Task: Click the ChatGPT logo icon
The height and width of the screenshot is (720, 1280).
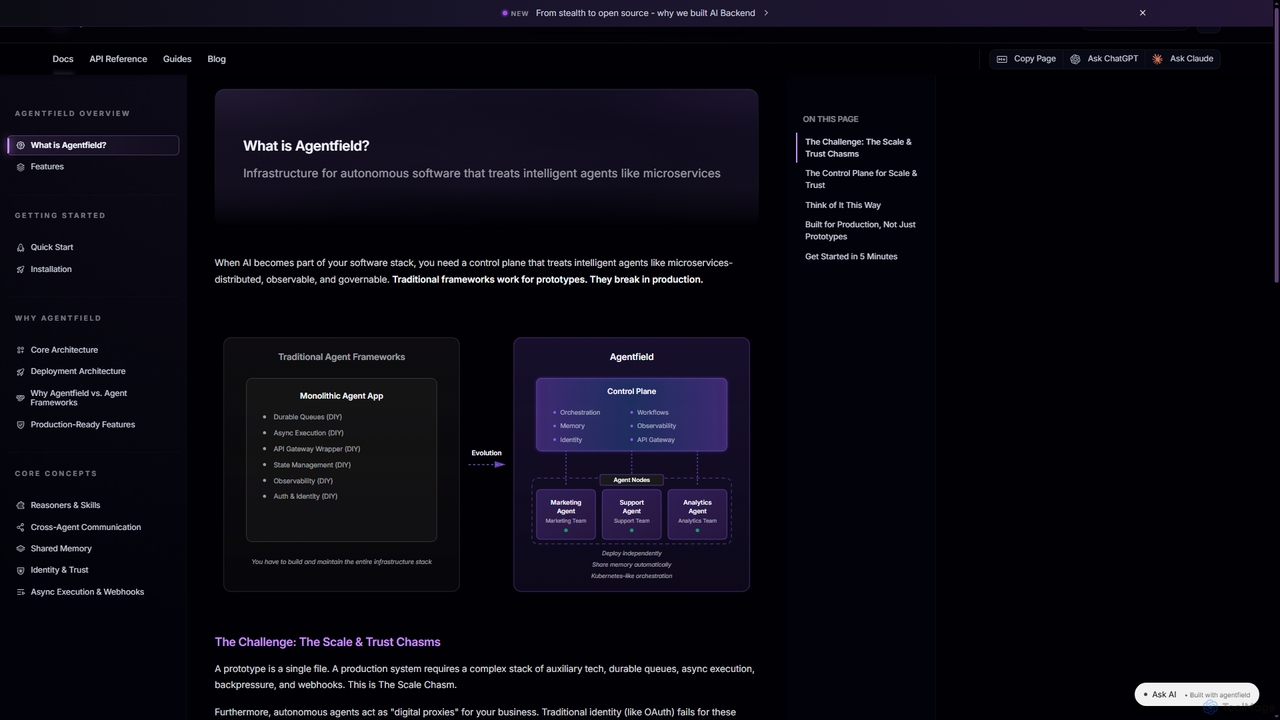Action: [x=1075, y=59]
